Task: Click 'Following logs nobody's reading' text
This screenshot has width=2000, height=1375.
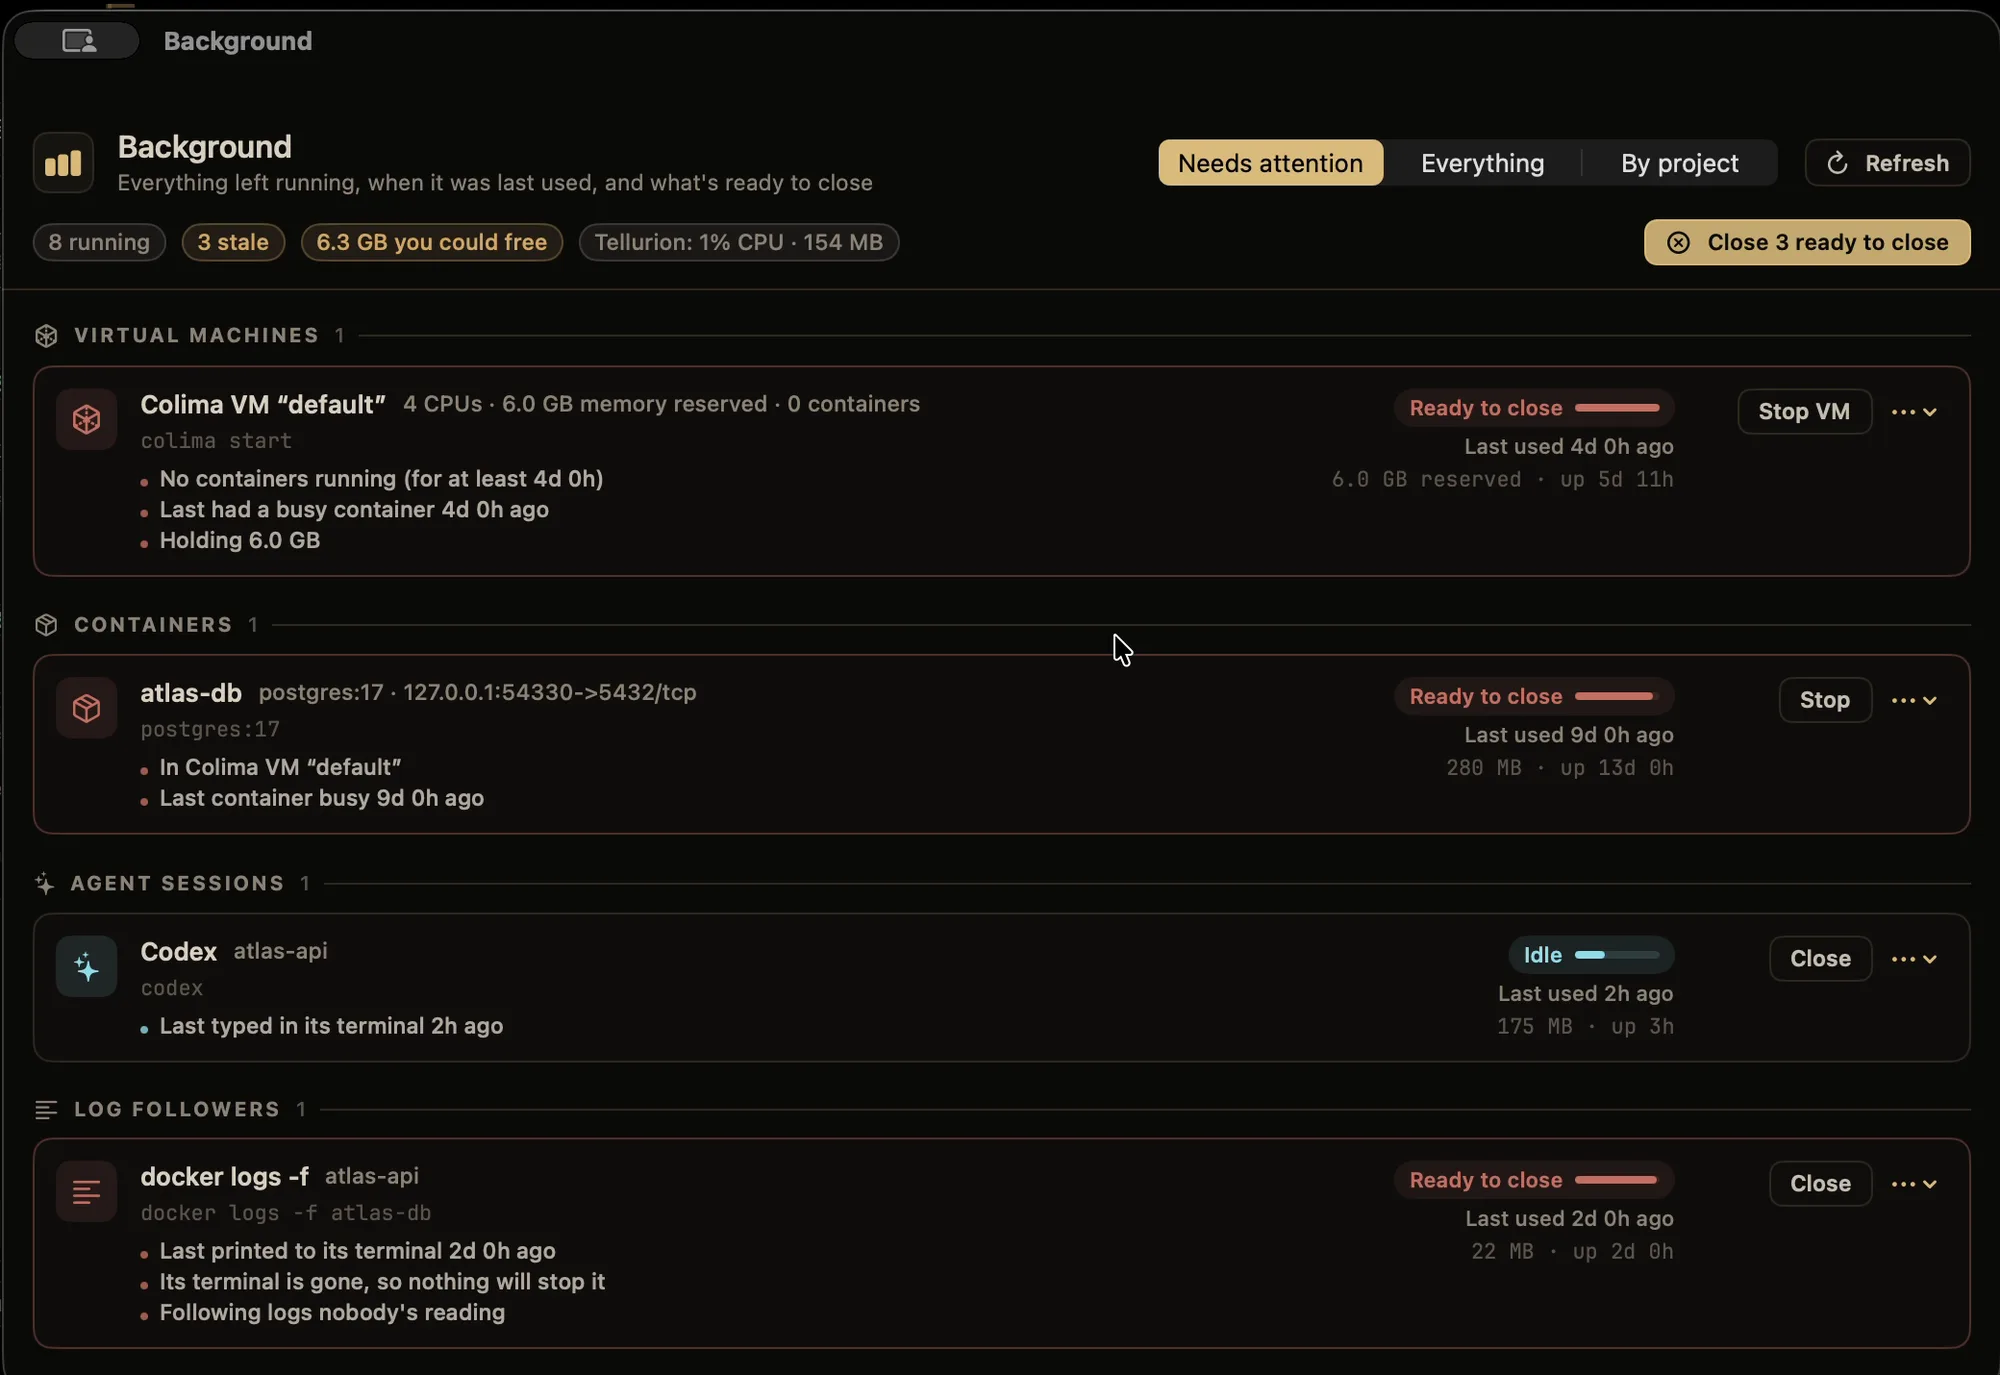Action: (332, 1313)
